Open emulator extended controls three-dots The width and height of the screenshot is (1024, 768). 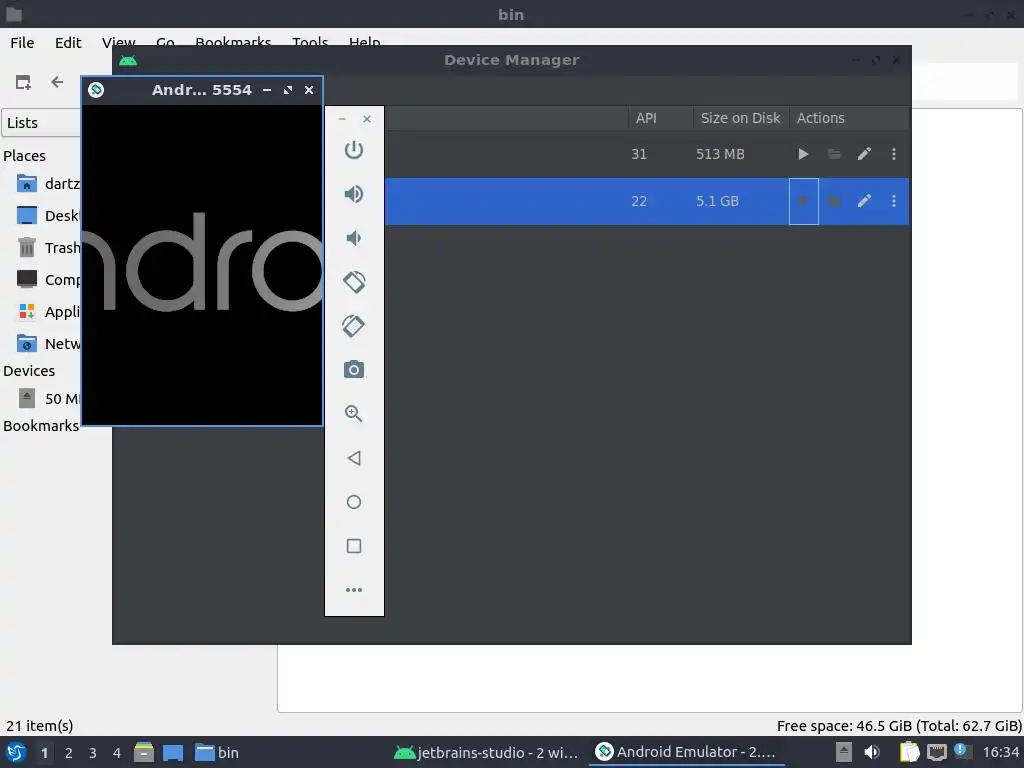click(353, 590)
